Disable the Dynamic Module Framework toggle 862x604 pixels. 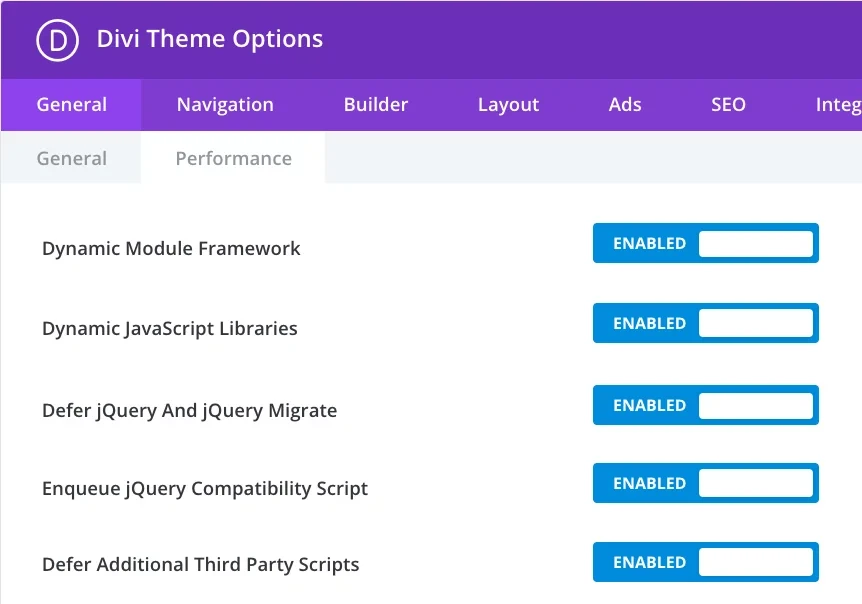click(x=705, y=244)
